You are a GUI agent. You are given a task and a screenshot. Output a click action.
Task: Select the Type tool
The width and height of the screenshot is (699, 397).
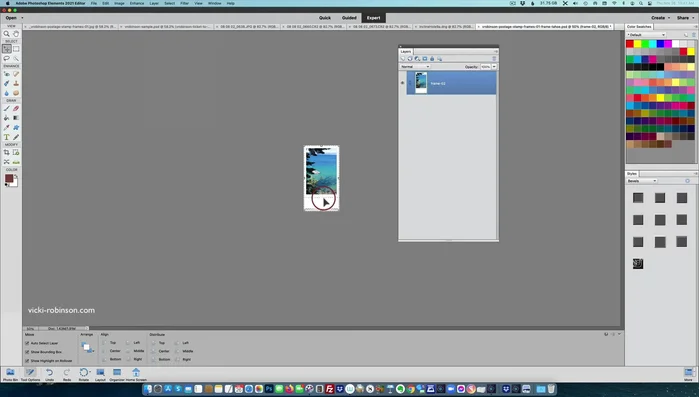7,137
